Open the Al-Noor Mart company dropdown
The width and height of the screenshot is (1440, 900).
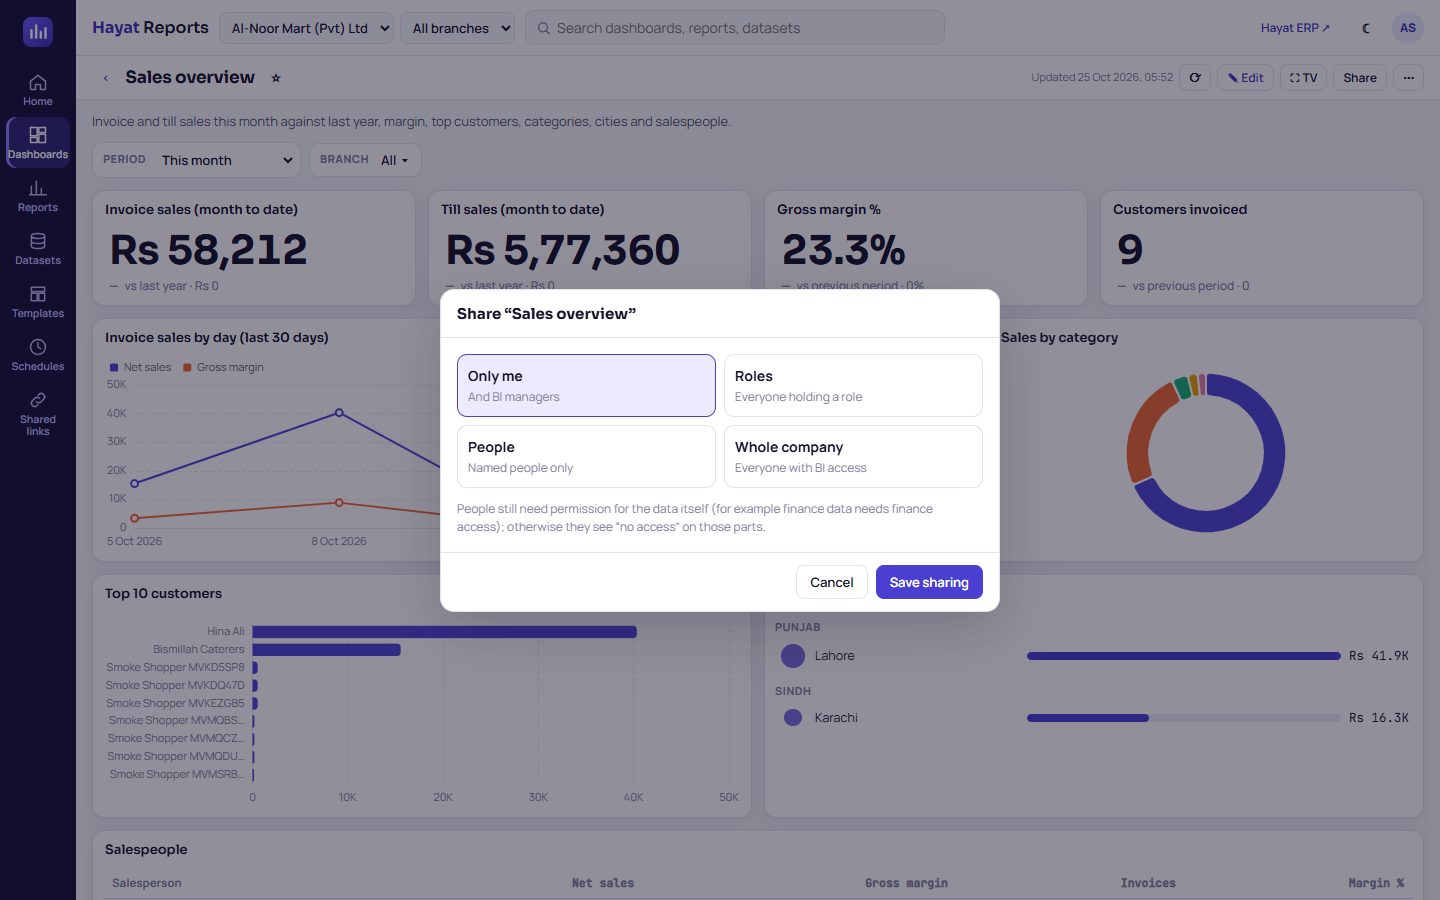click(306, 28)
